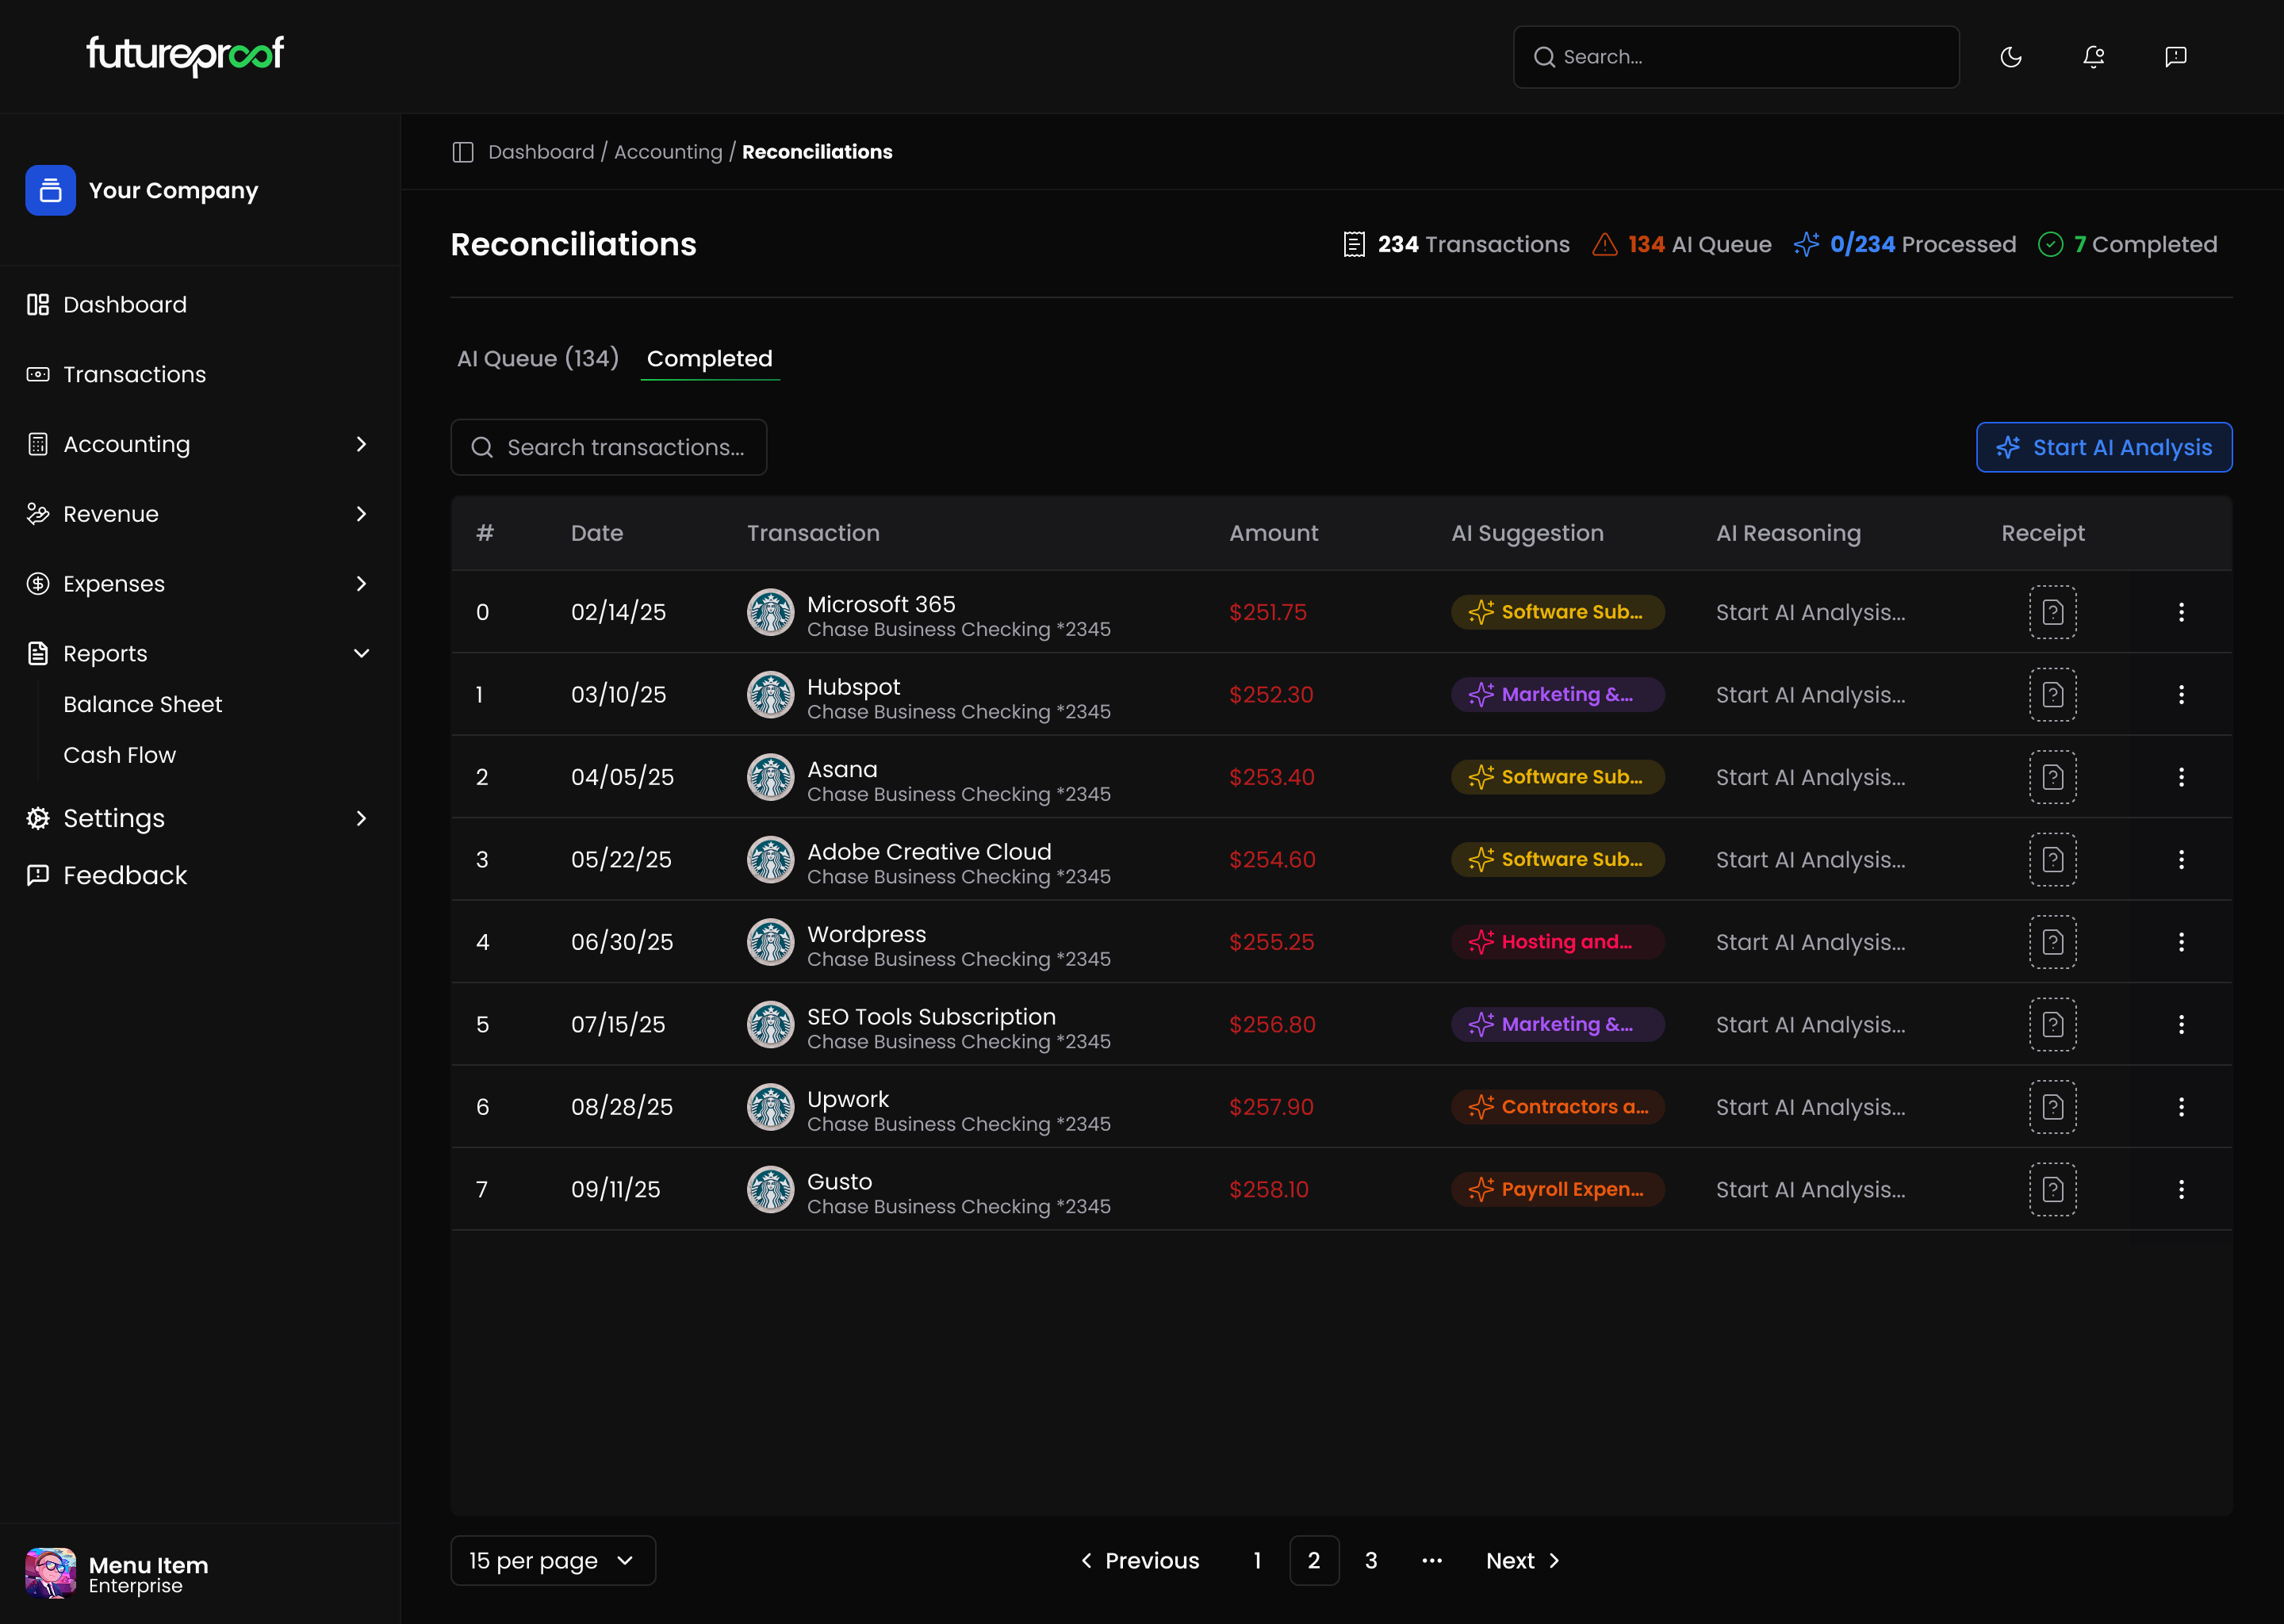Viewport: 2284px width, 1624px height.
Task: Open the header chat message icon
Action: [2175, 57]
